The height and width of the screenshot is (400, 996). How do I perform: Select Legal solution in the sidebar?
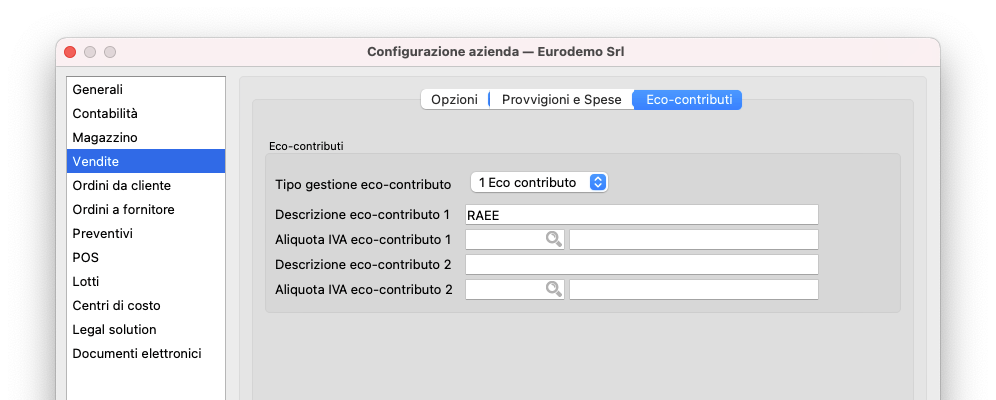tap(114, 329)
